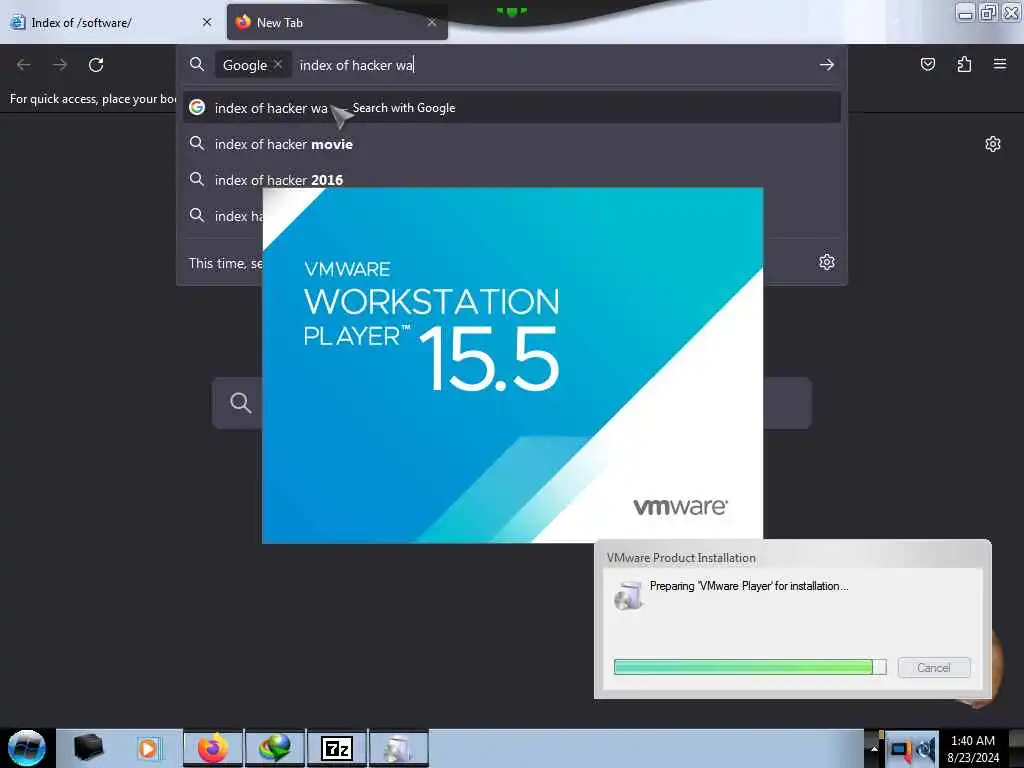Click the bookmarks toolbar quick access text
Viewport: 1024px width, 768px height.
93,99
